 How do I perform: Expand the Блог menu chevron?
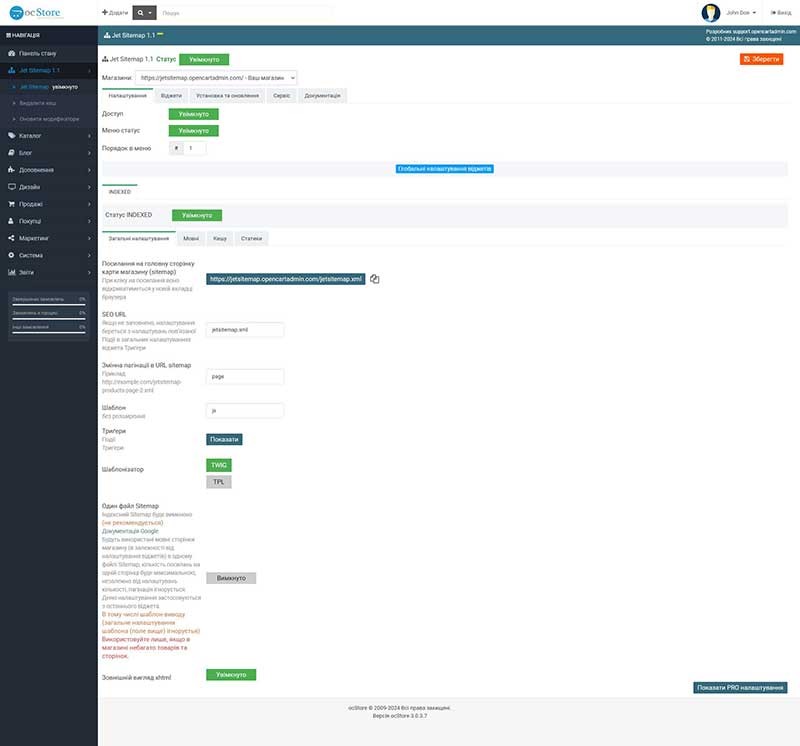[x=89, y=153]
